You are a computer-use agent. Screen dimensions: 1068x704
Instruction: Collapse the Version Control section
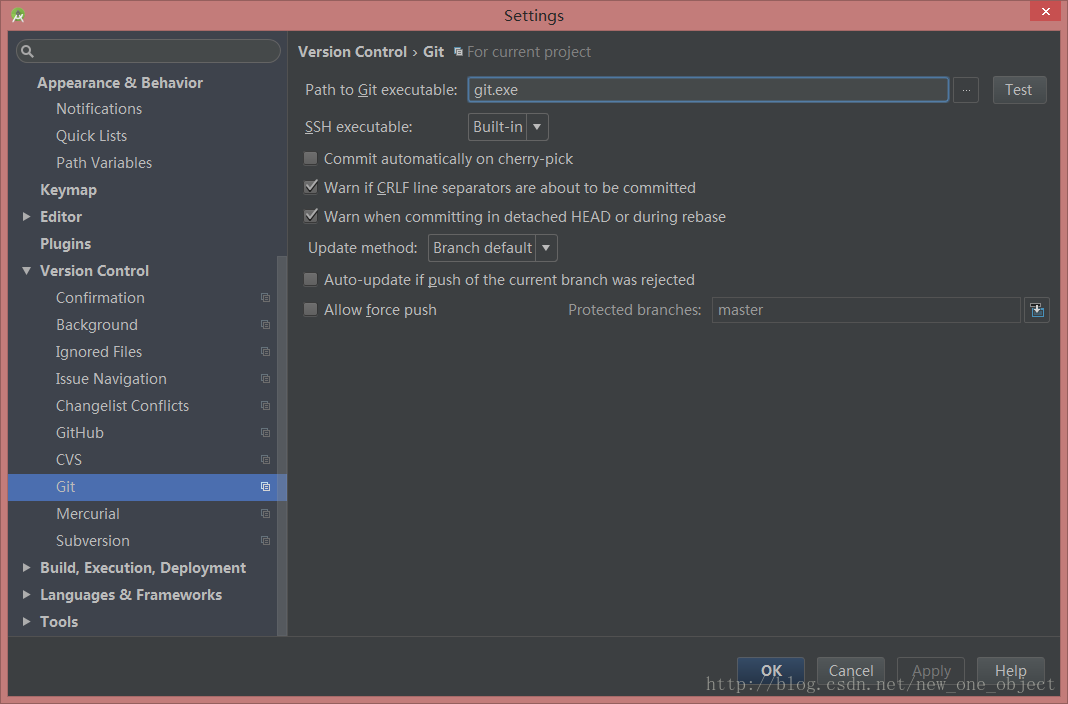click(x=26, y=271)
